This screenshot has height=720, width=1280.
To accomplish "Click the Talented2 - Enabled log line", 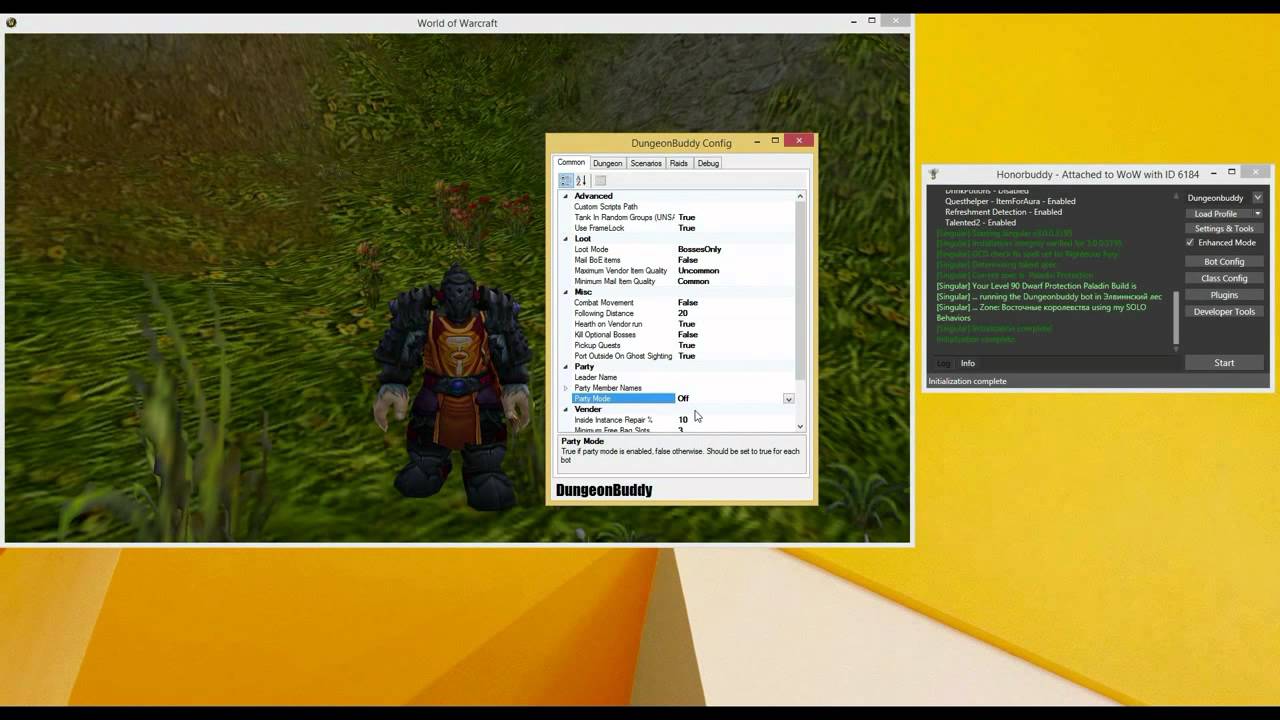I will [980, 223].
